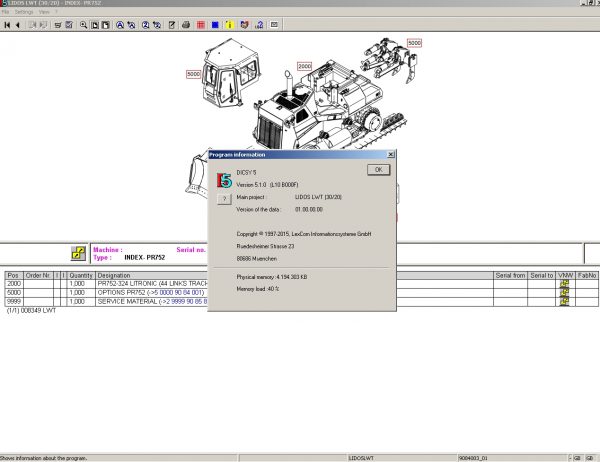Click INDEX- PR752 type text
Viewport: 600px width, 462px height.
[x=145, y=258]
